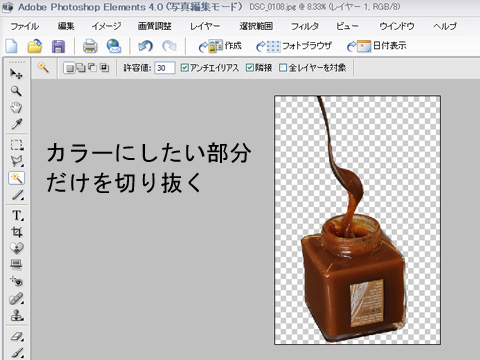The height and width of the screenshot is (360, 480).
Task: Click the 作成 button
Action: click(220, 46)
